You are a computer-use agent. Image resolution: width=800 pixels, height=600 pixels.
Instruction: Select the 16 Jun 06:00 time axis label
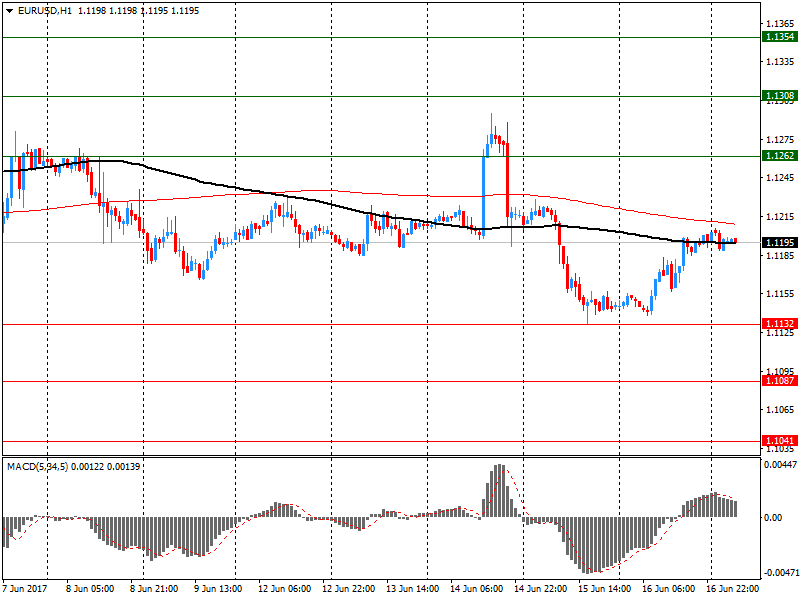coord(668,588)
